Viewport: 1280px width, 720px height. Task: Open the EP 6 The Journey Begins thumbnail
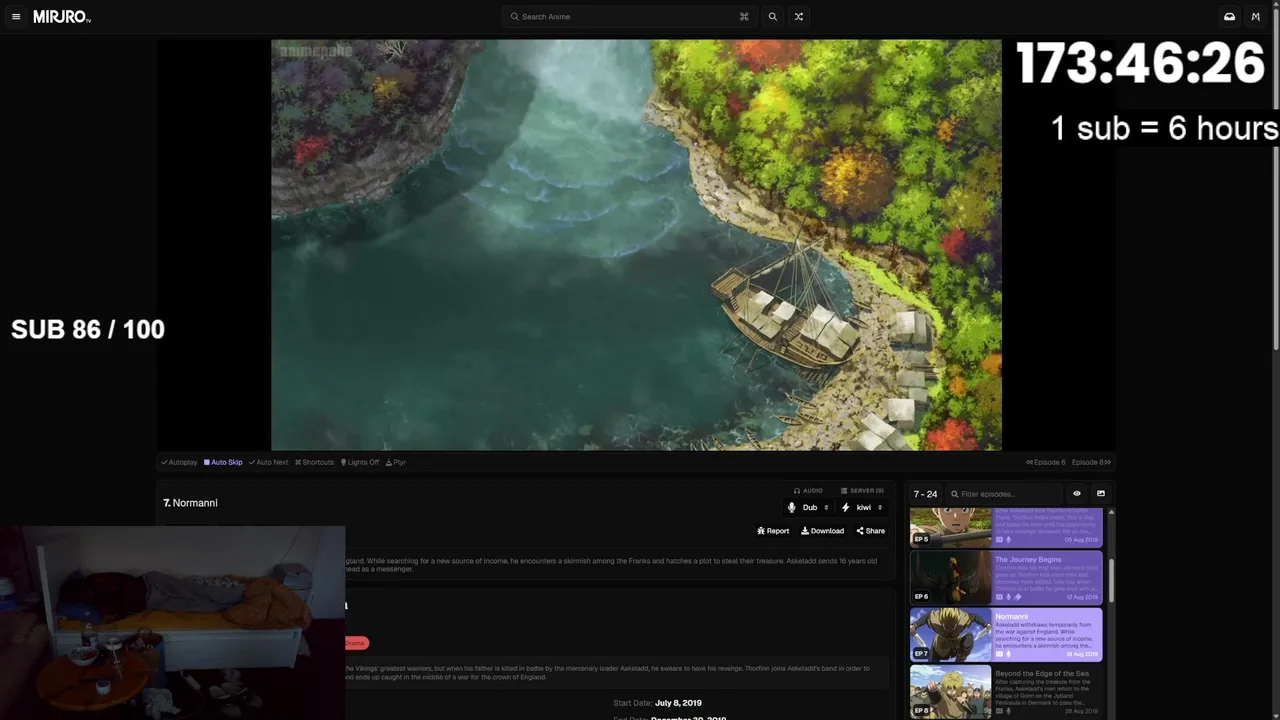click(x=950, y=577)
